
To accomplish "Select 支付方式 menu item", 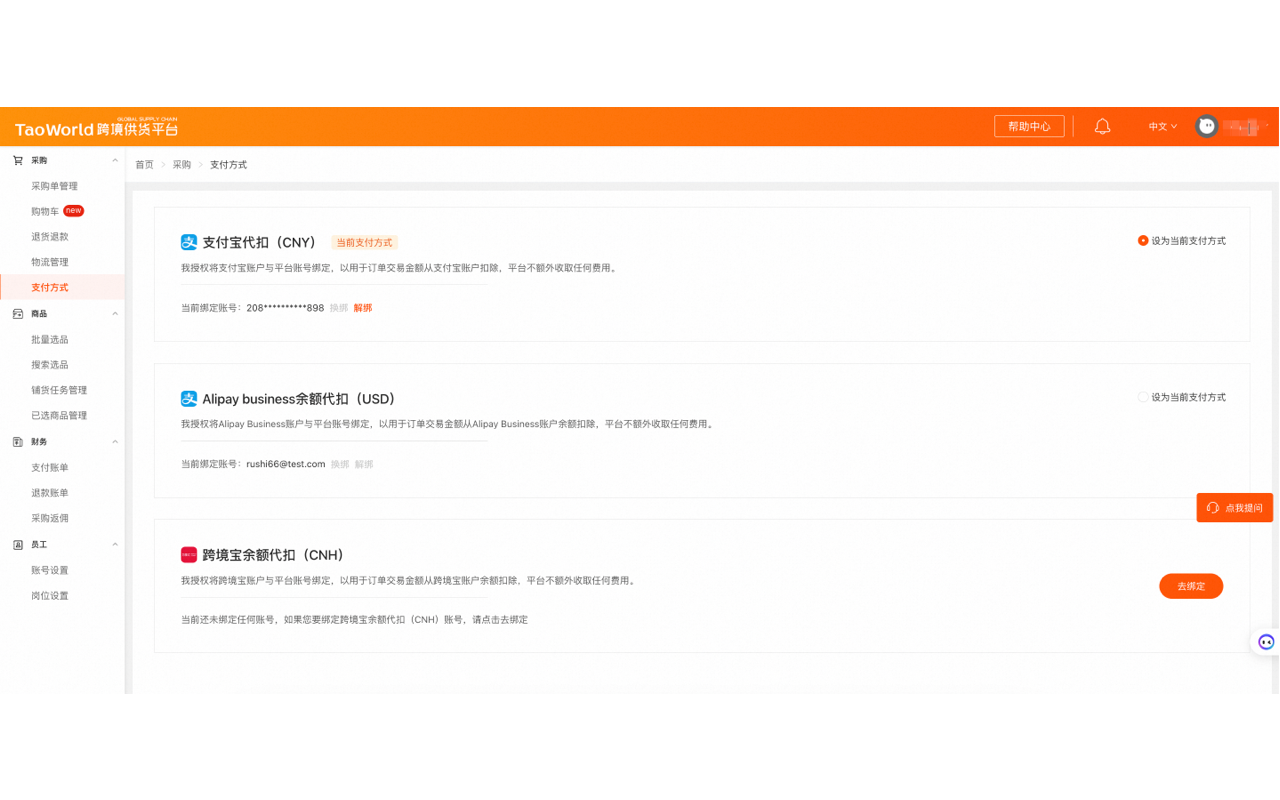I will point(62,288).
